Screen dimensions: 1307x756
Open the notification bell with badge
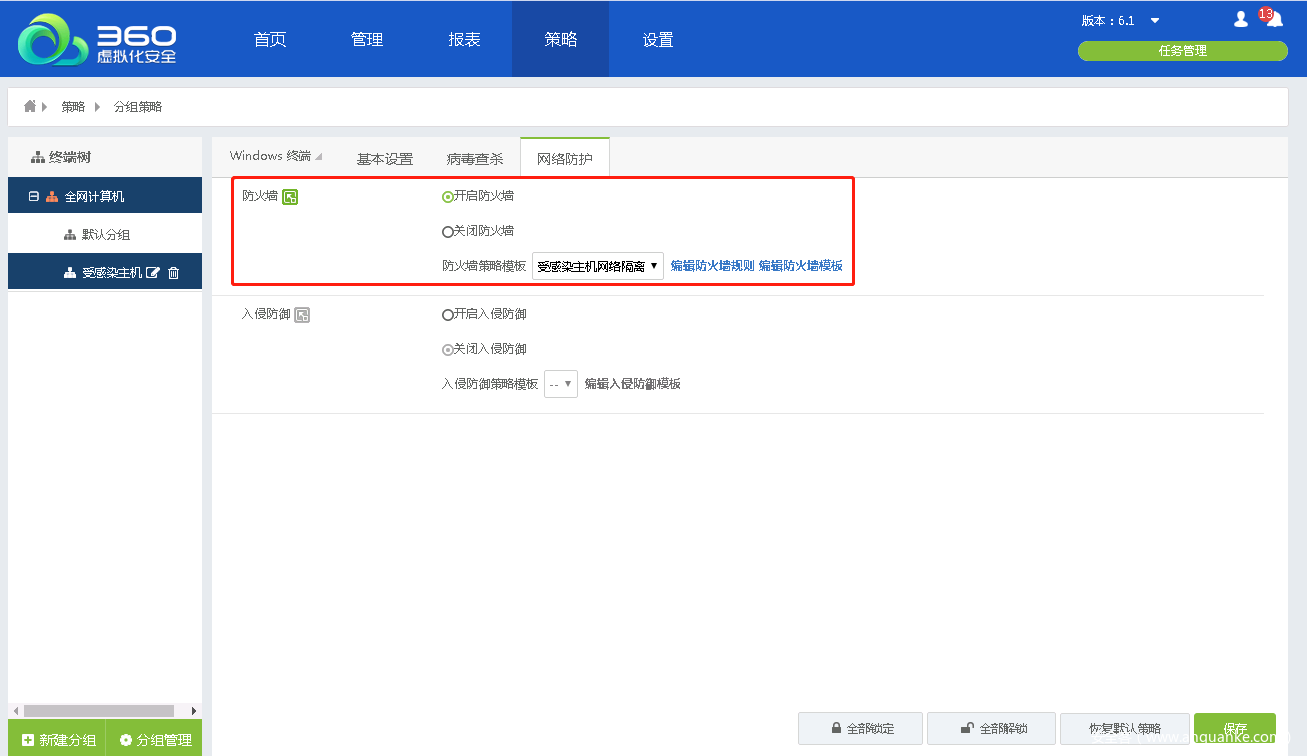tap(1273, 19)
